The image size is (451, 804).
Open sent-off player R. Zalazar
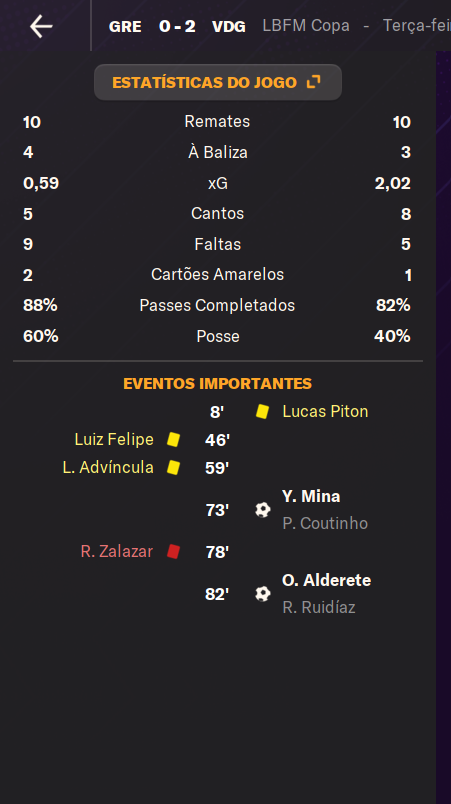click(x=116, y=551)
